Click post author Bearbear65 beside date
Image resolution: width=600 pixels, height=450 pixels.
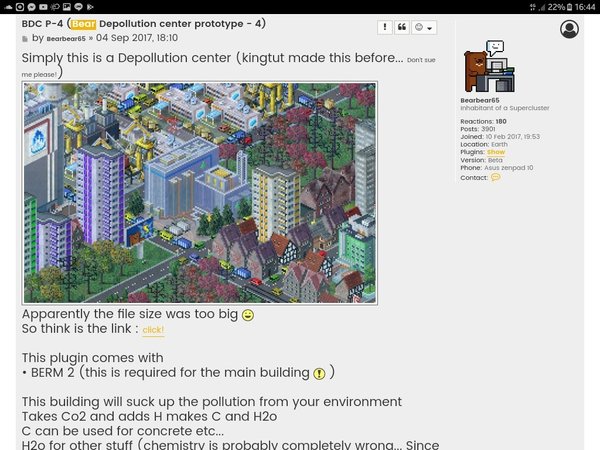(66, 39)
